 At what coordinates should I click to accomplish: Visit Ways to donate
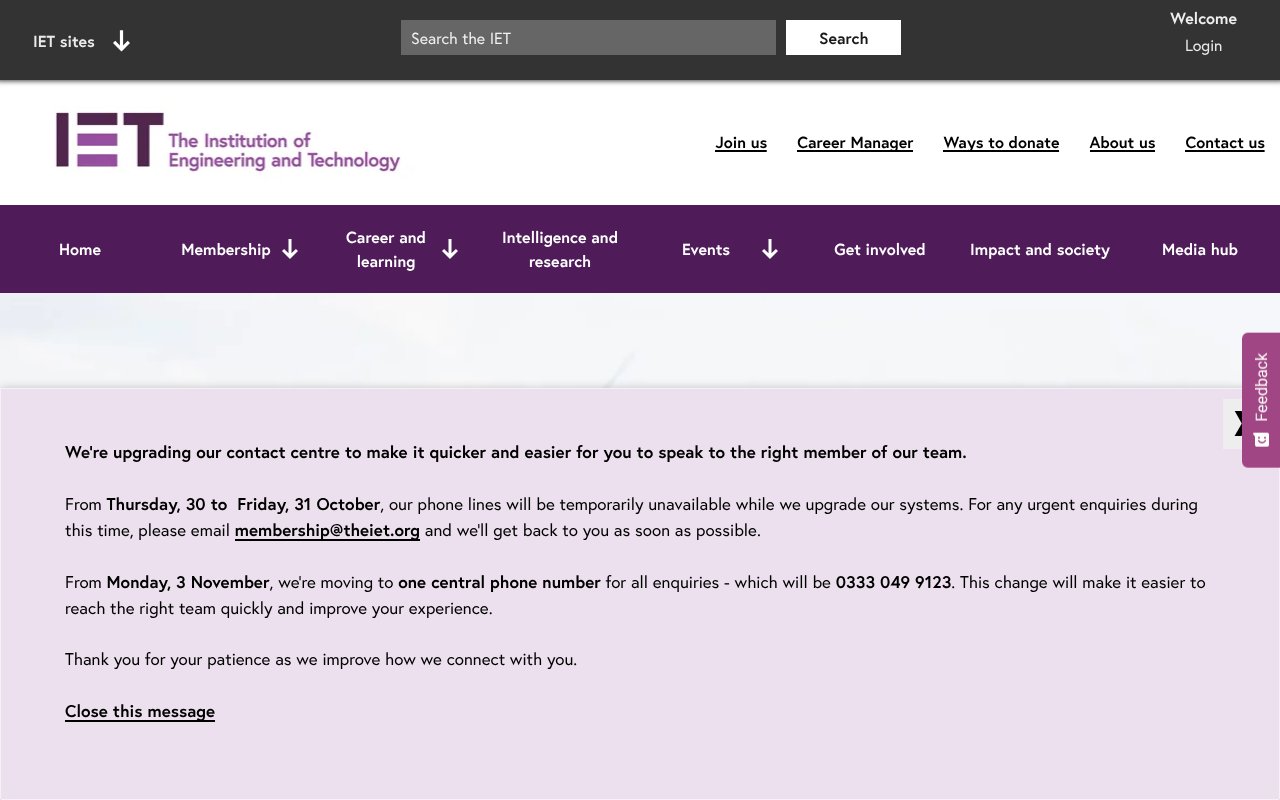1001,142
